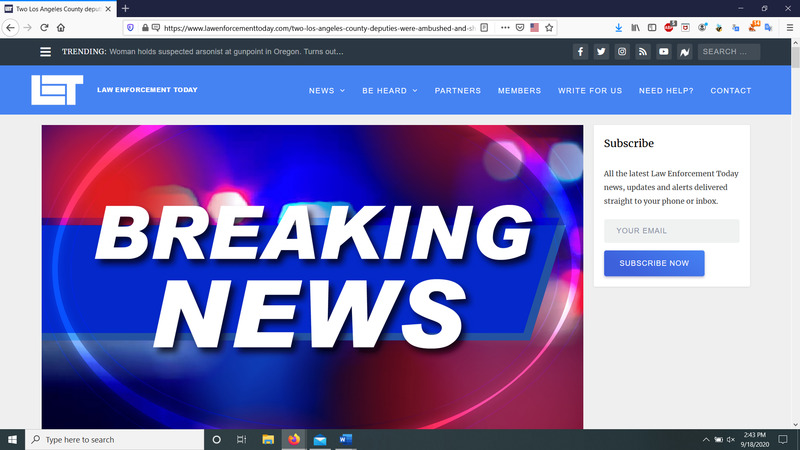800x450 pixels.
Task: Click the trending Oregon arsonist headline
Action: pos(225,52)
